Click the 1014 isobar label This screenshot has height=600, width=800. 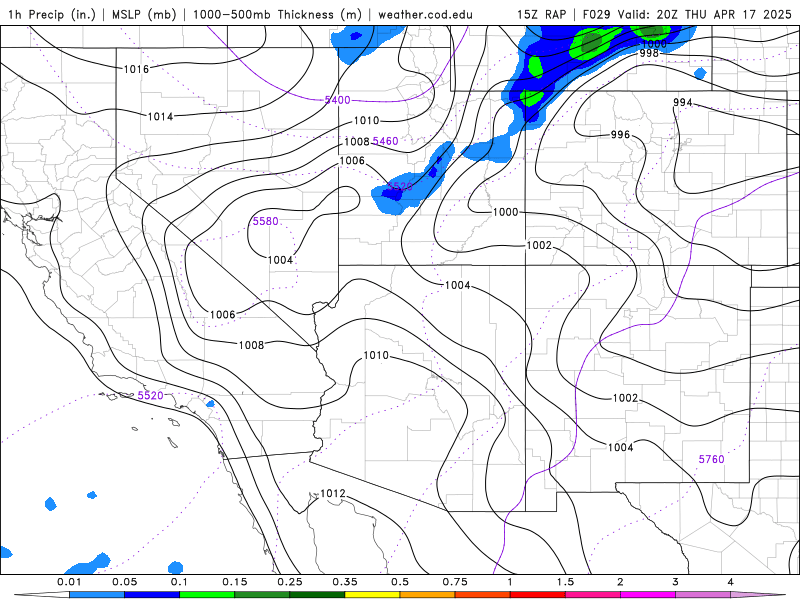[160, 116]
